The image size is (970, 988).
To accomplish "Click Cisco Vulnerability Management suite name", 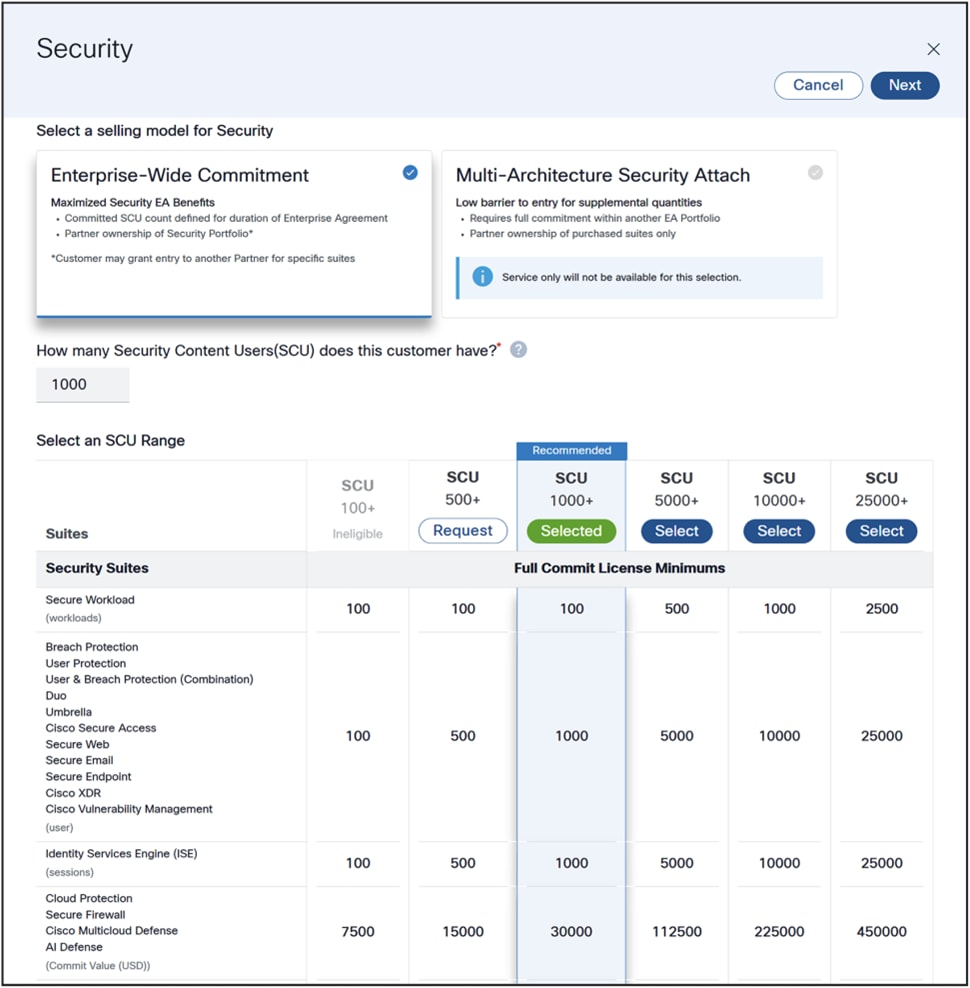I will (x=129, y=809).
